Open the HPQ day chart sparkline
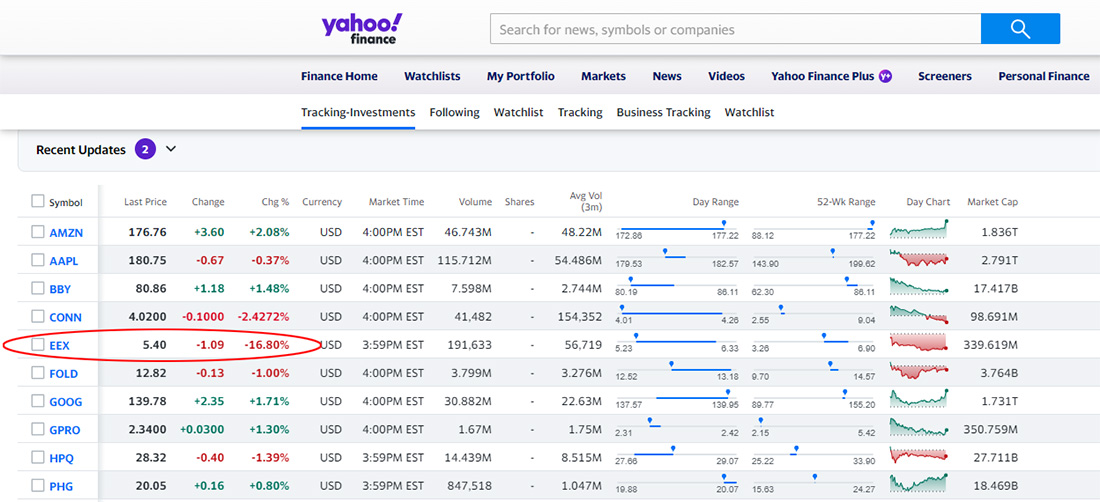Image resolution: width=1100 pixels, height=502 pixels. pyautogui.click(x=919, y=456)
